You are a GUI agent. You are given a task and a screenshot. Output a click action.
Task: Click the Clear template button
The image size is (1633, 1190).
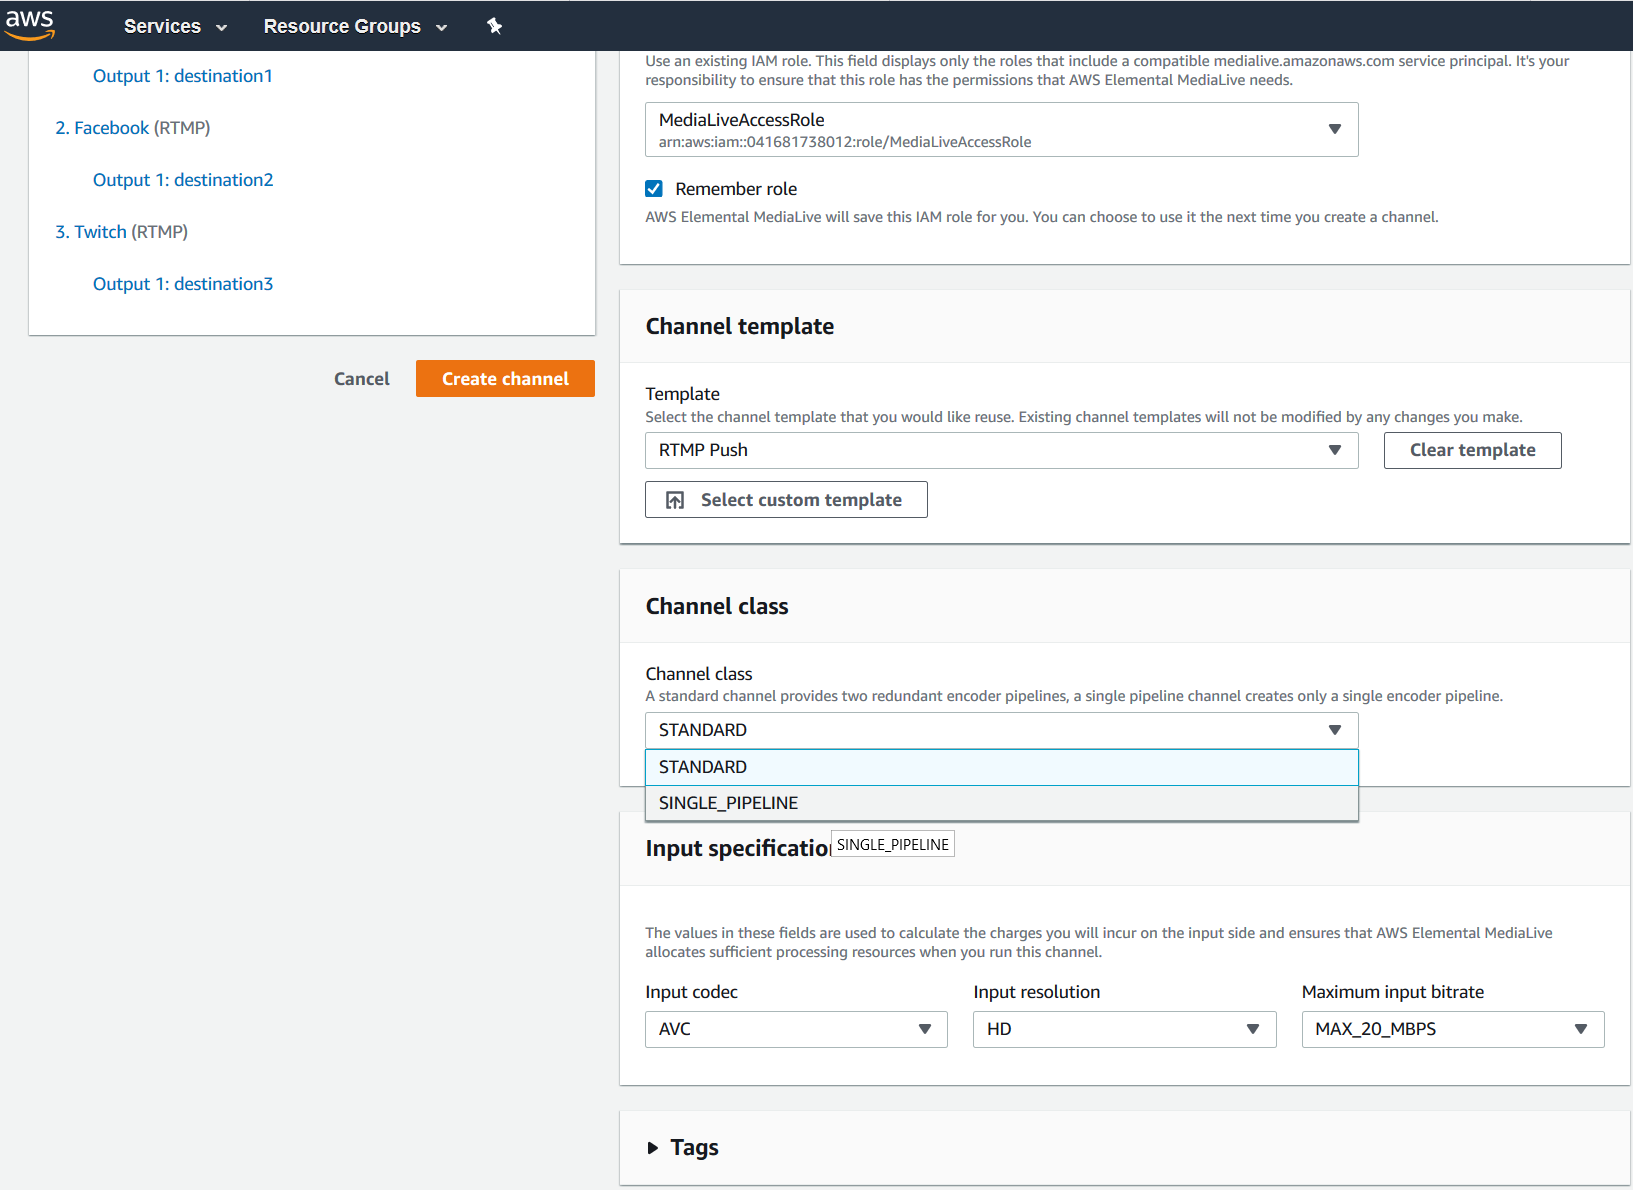click(x=1472, y=450)
